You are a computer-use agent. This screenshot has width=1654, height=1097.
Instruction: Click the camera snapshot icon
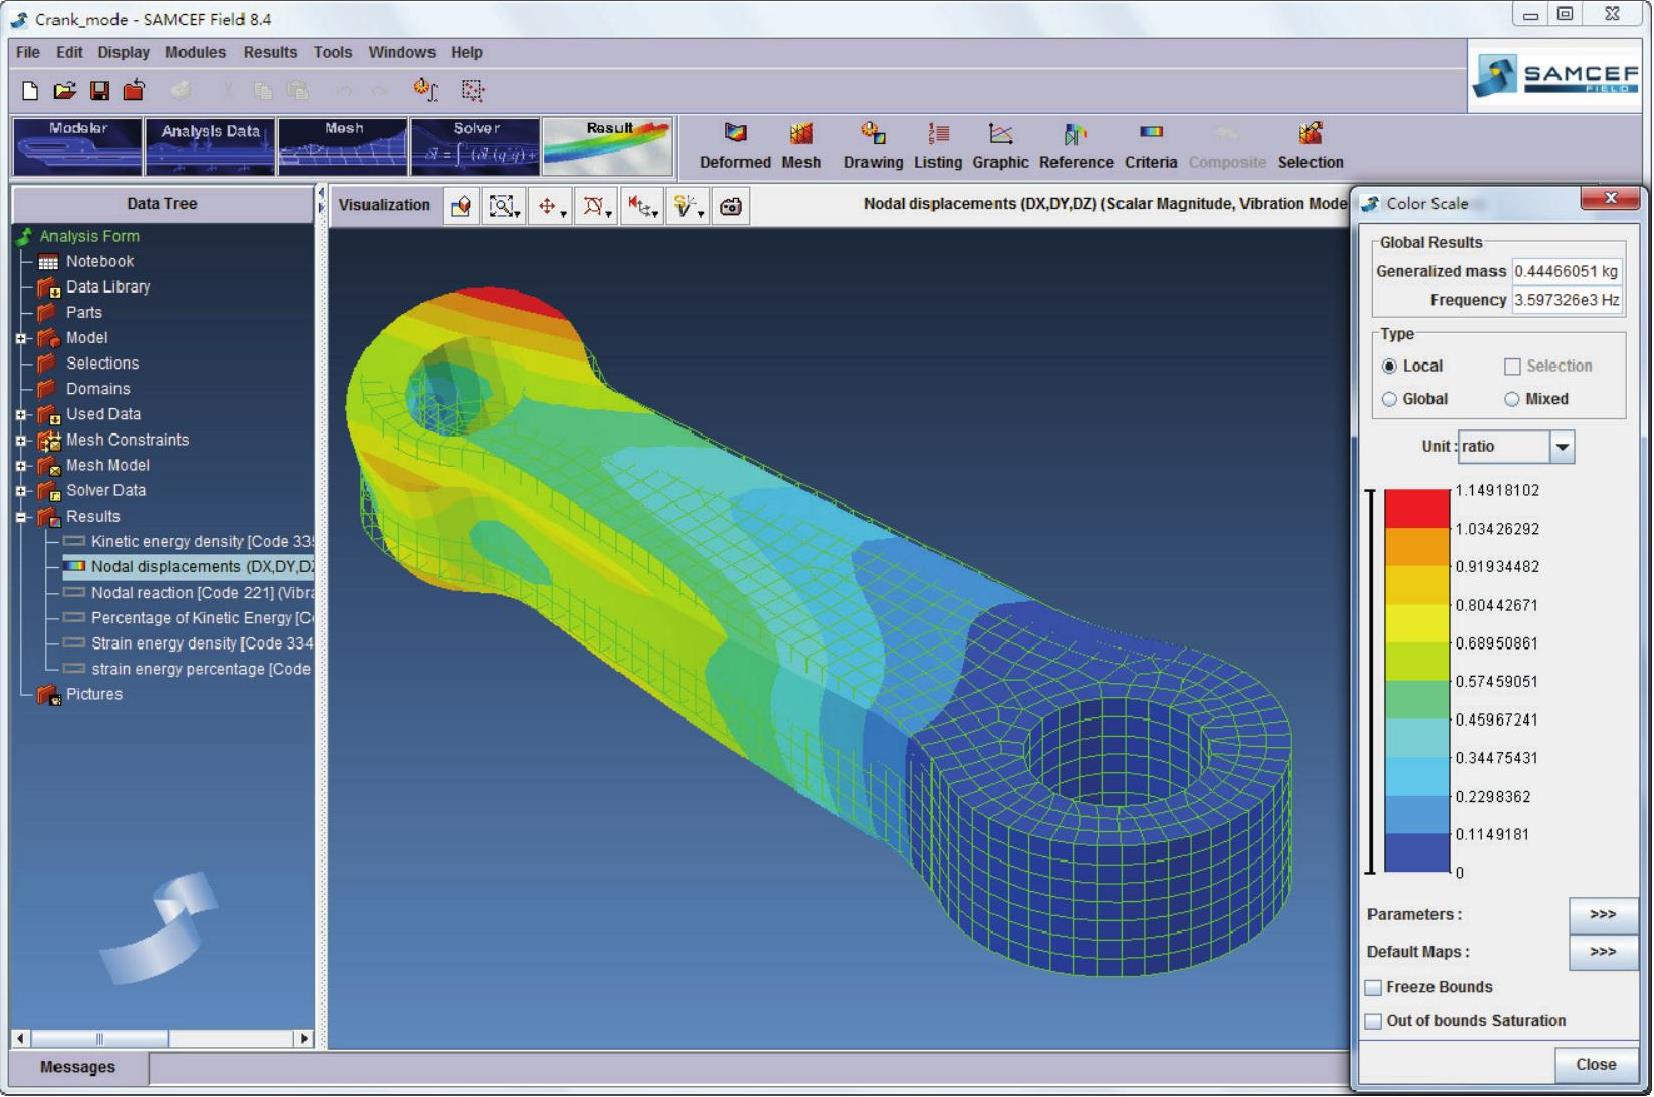click(x=731, y=207)
